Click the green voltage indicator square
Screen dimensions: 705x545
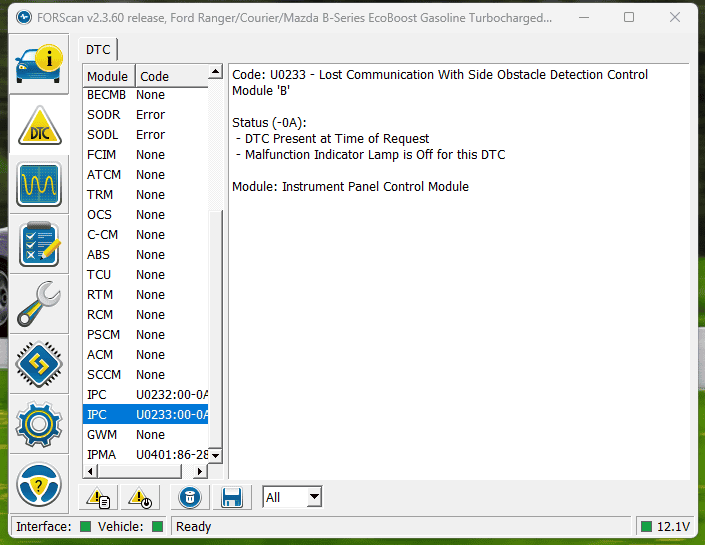pyautogui.click(x=646, y=526)
